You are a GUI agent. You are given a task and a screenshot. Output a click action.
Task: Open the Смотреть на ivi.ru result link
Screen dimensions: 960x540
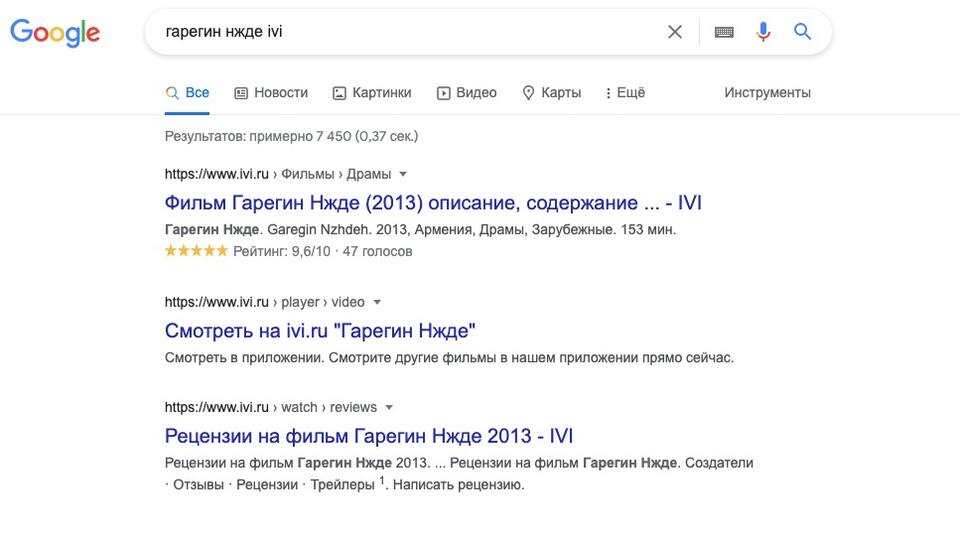(320, 331)
